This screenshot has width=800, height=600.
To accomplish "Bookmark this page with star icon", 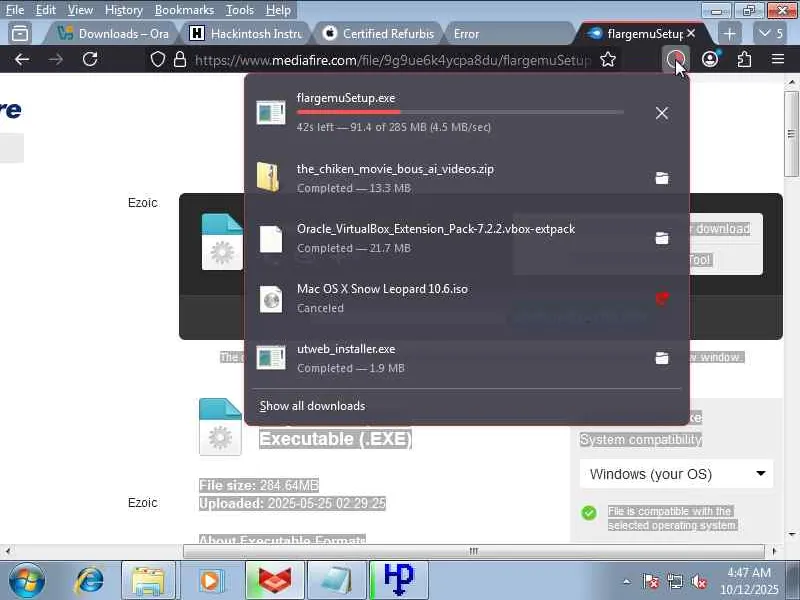I will point(608,60).
